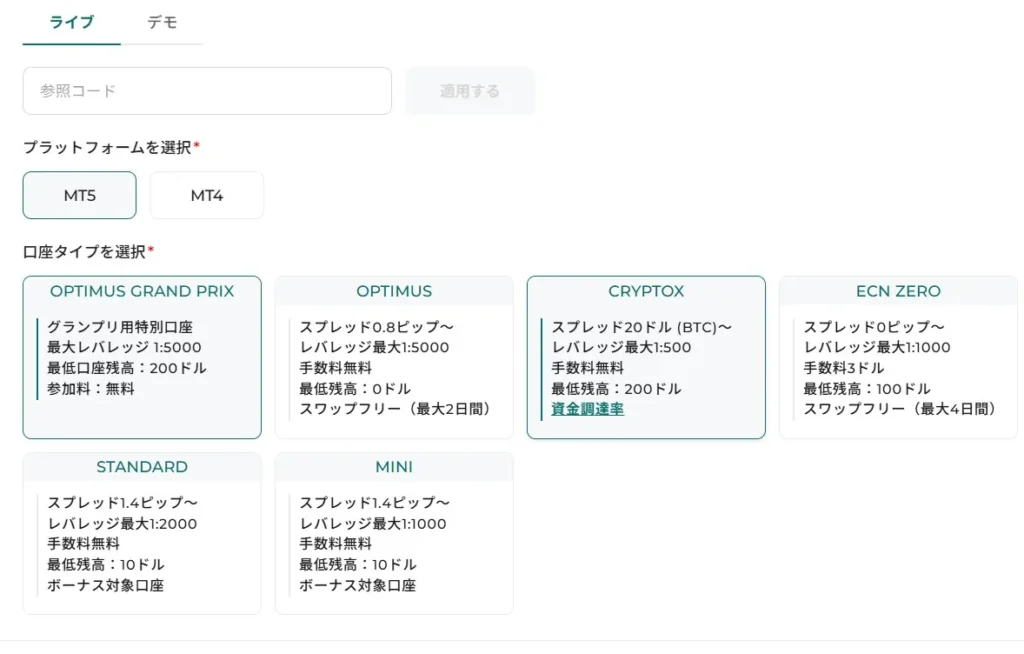Click the 参照コード referral code field
The image size is (1024, 654).
207,90
